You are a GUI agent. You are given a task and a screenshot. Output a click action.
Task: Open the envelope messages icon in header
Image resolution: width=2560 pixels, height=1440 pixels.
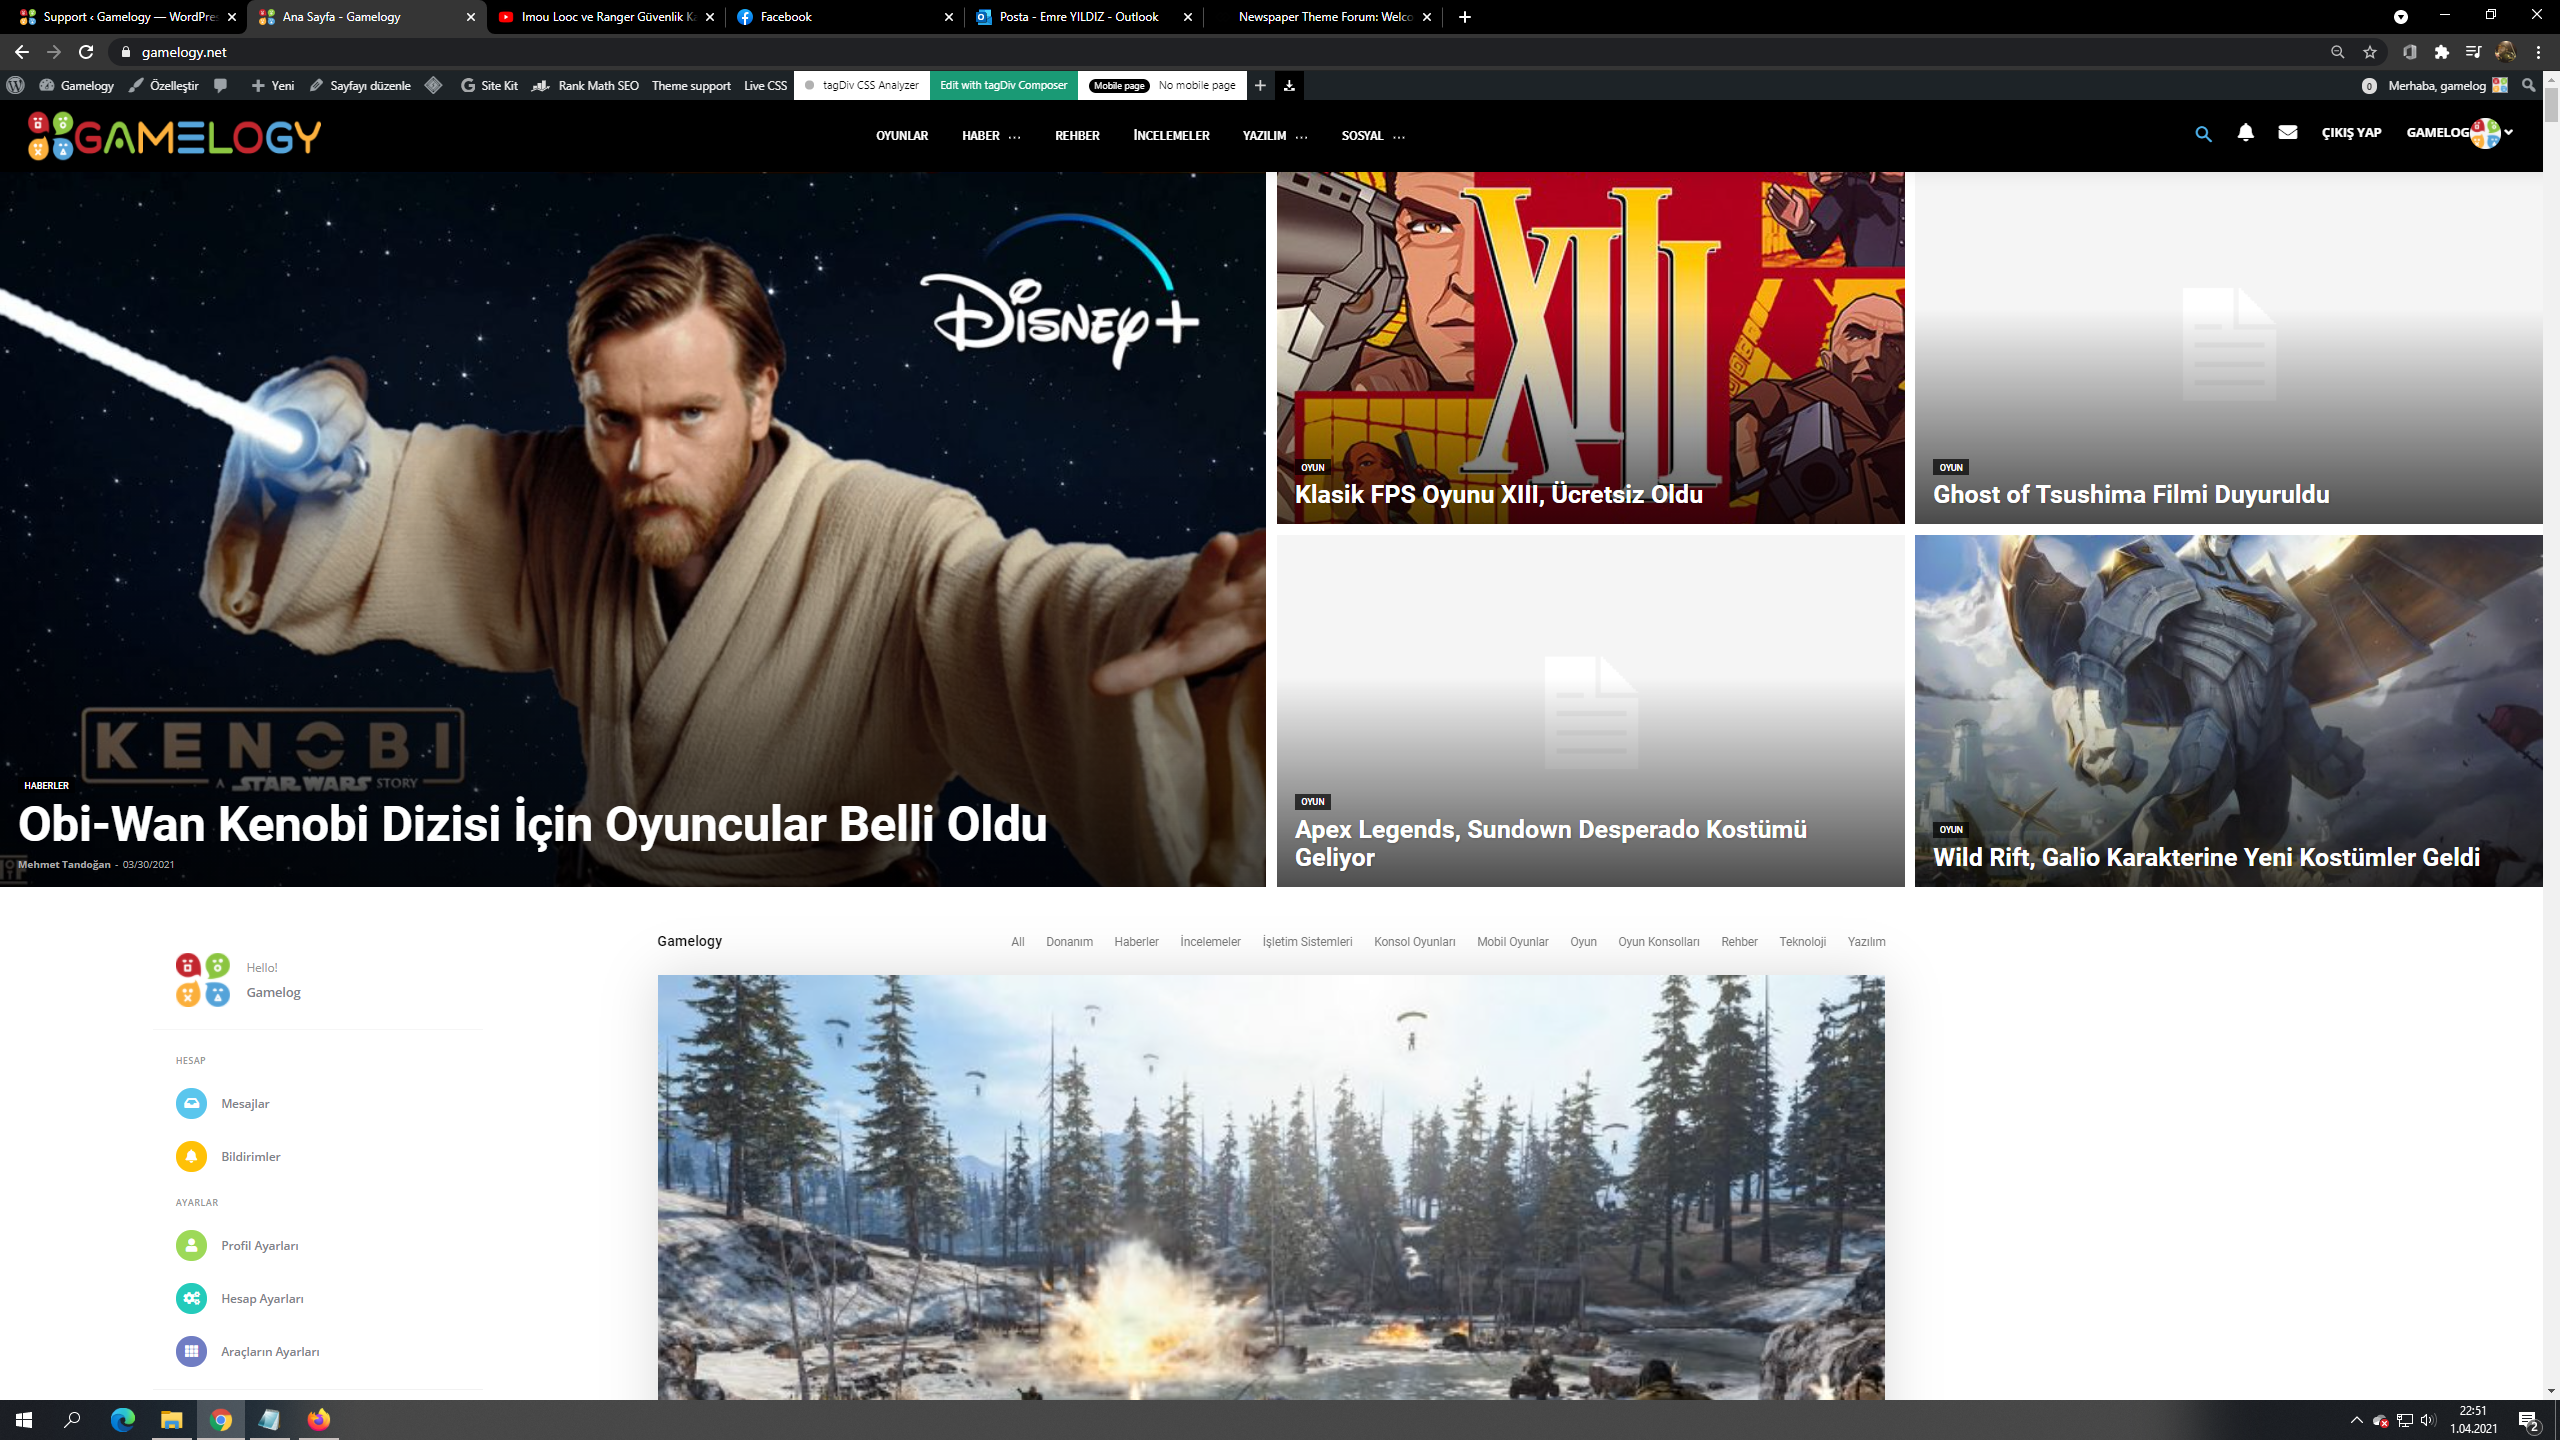(2288, 132)
